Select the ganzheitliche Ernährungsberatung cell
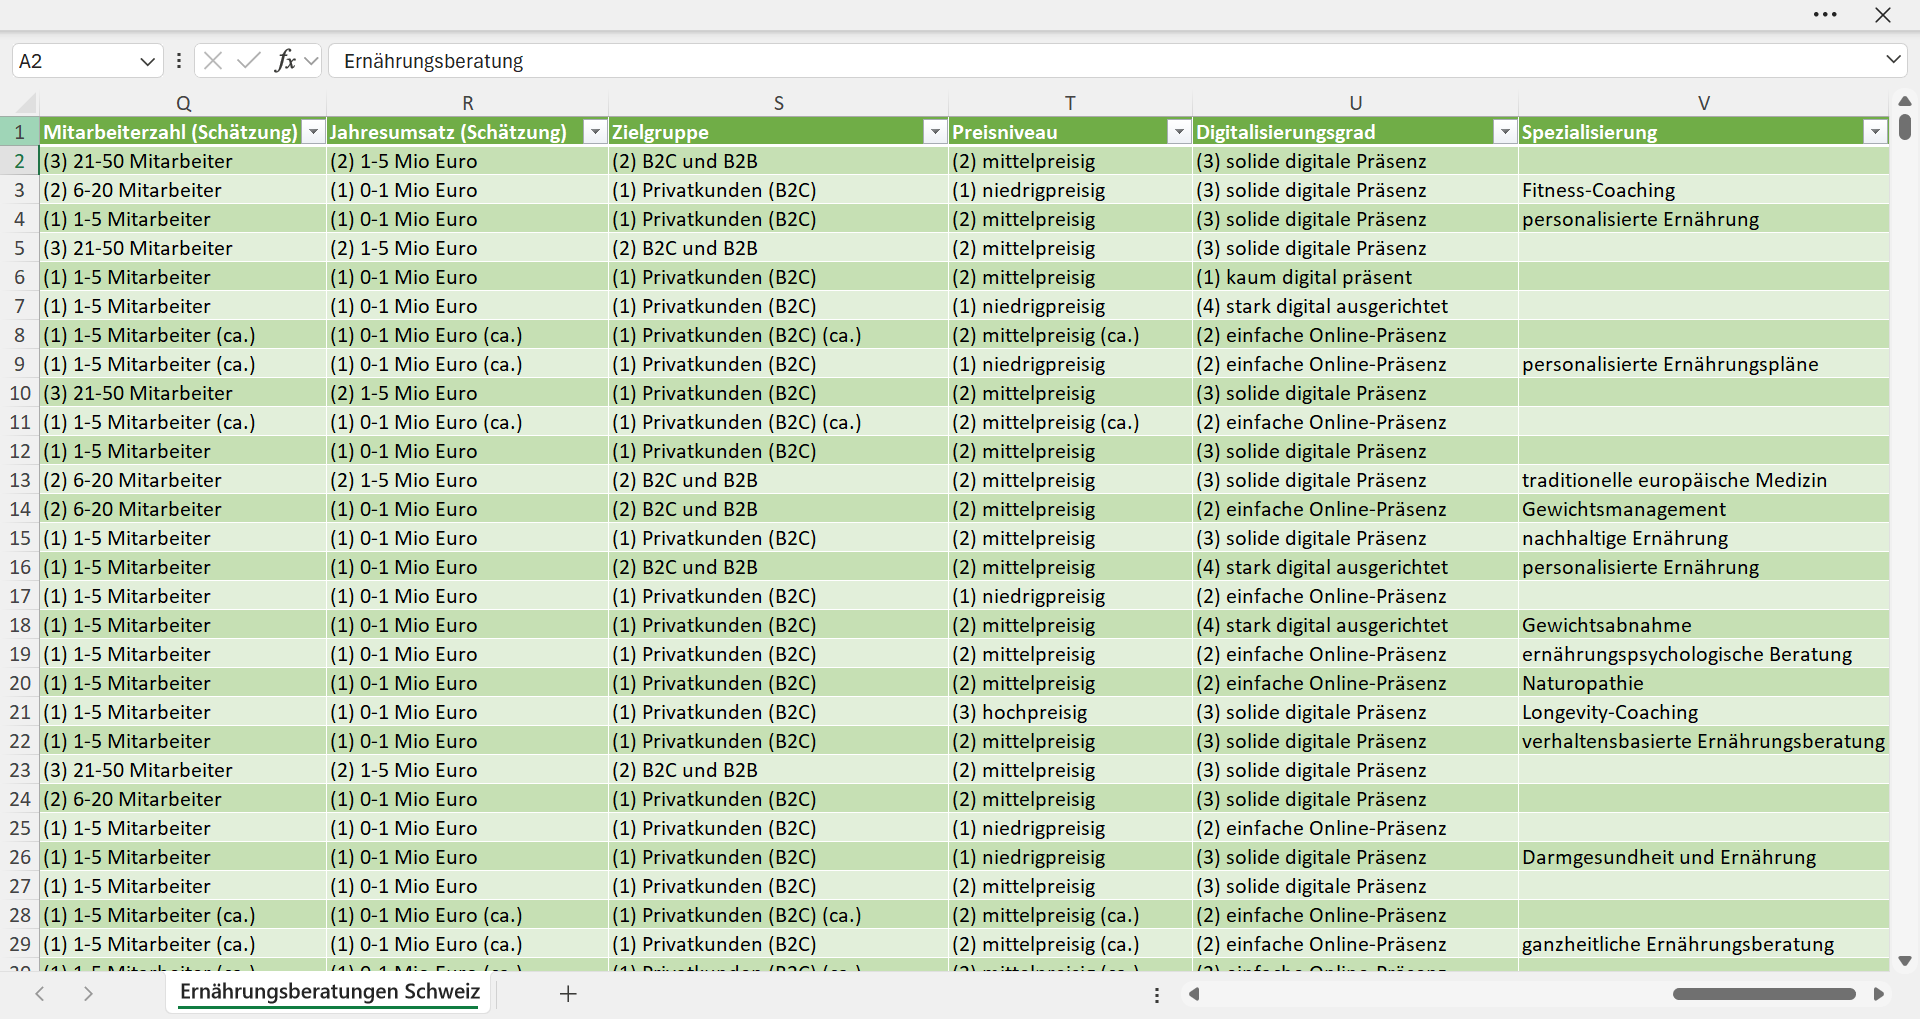This screenshot has height=1019, width=1920. tap(1703, 944)
